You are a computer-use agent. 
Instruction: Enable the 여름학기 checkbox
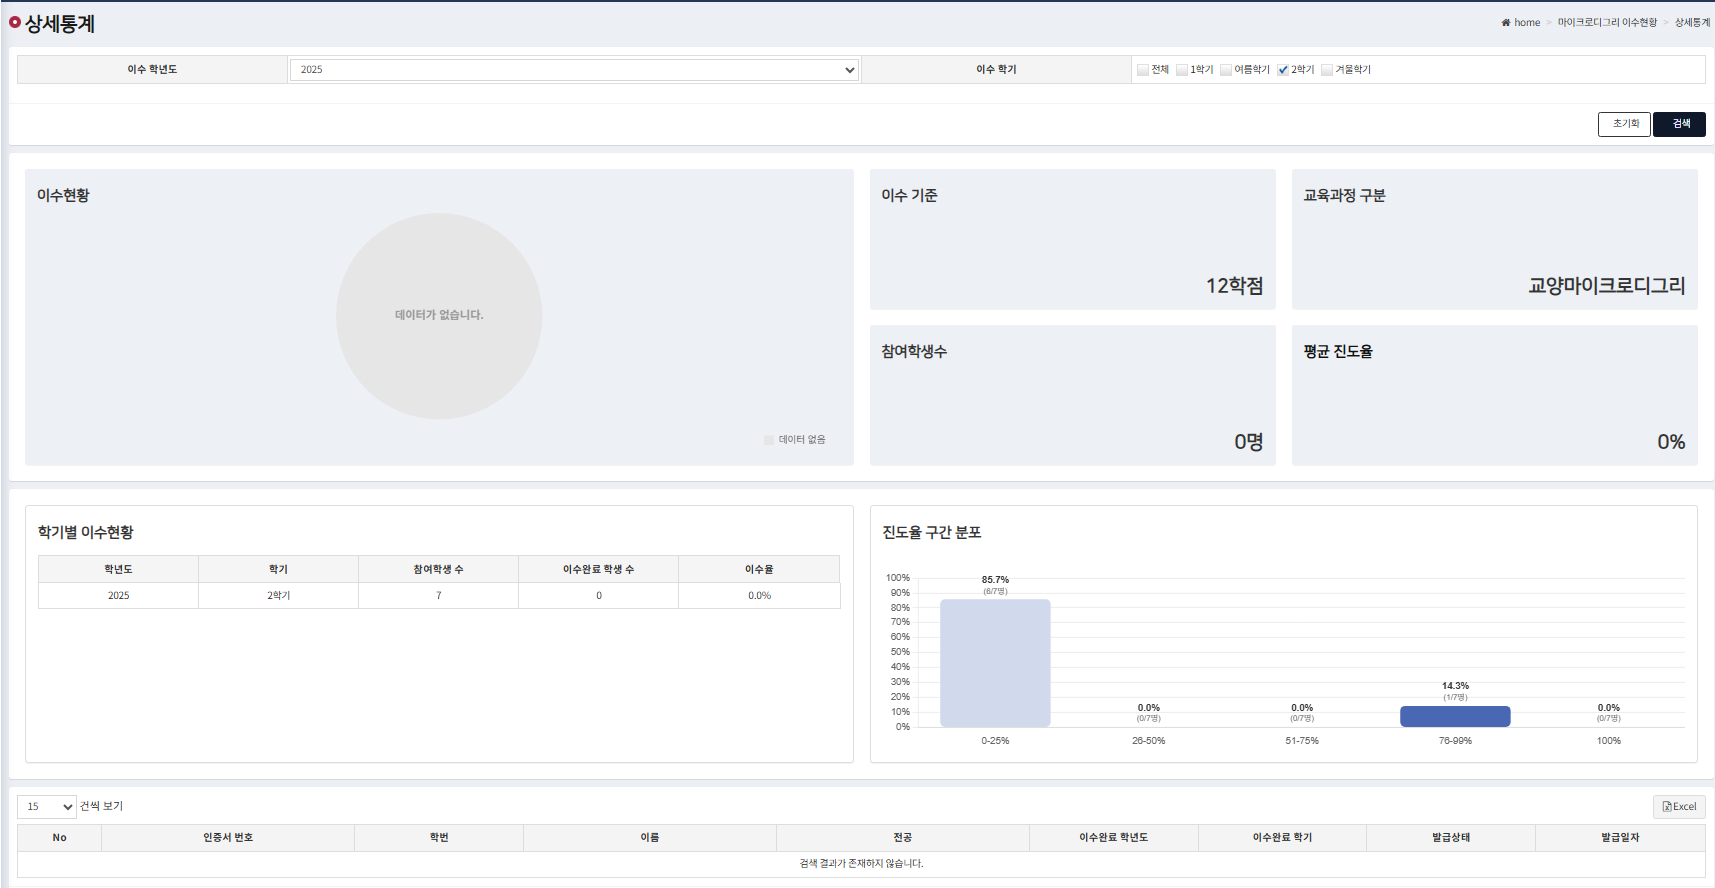[x=1226, y=70]
